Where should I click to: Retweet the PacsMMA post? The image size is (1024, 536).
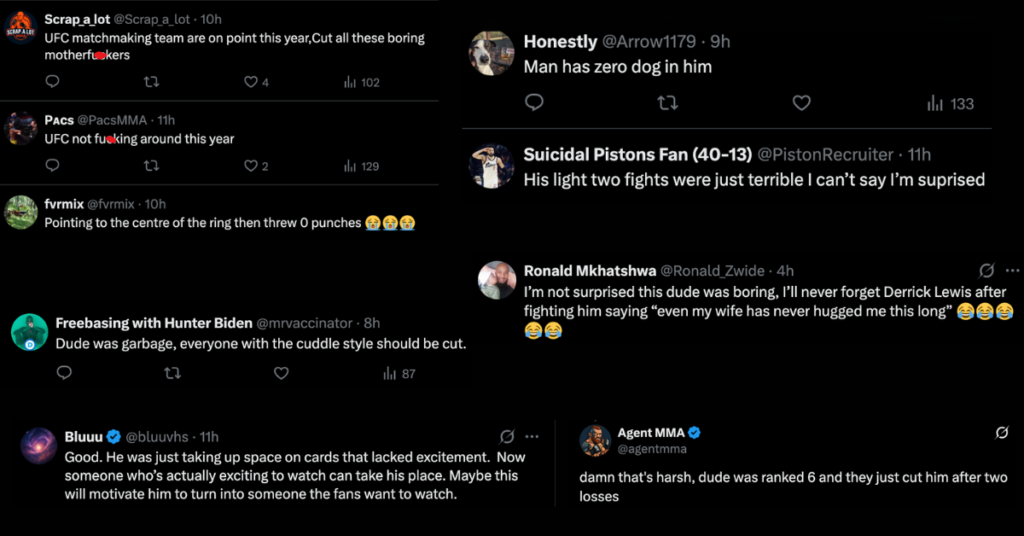pos(152,166)
